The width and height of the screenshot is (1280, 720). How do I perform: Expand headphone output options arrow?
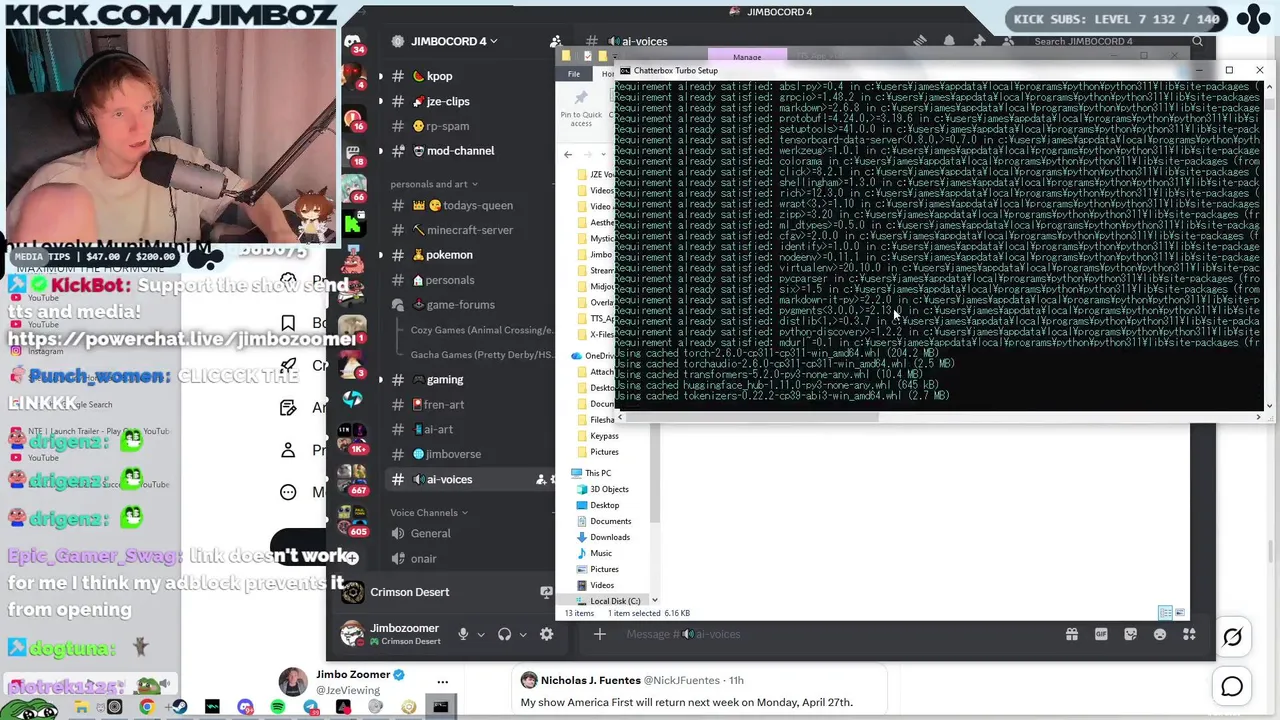[x=522, y=634]
